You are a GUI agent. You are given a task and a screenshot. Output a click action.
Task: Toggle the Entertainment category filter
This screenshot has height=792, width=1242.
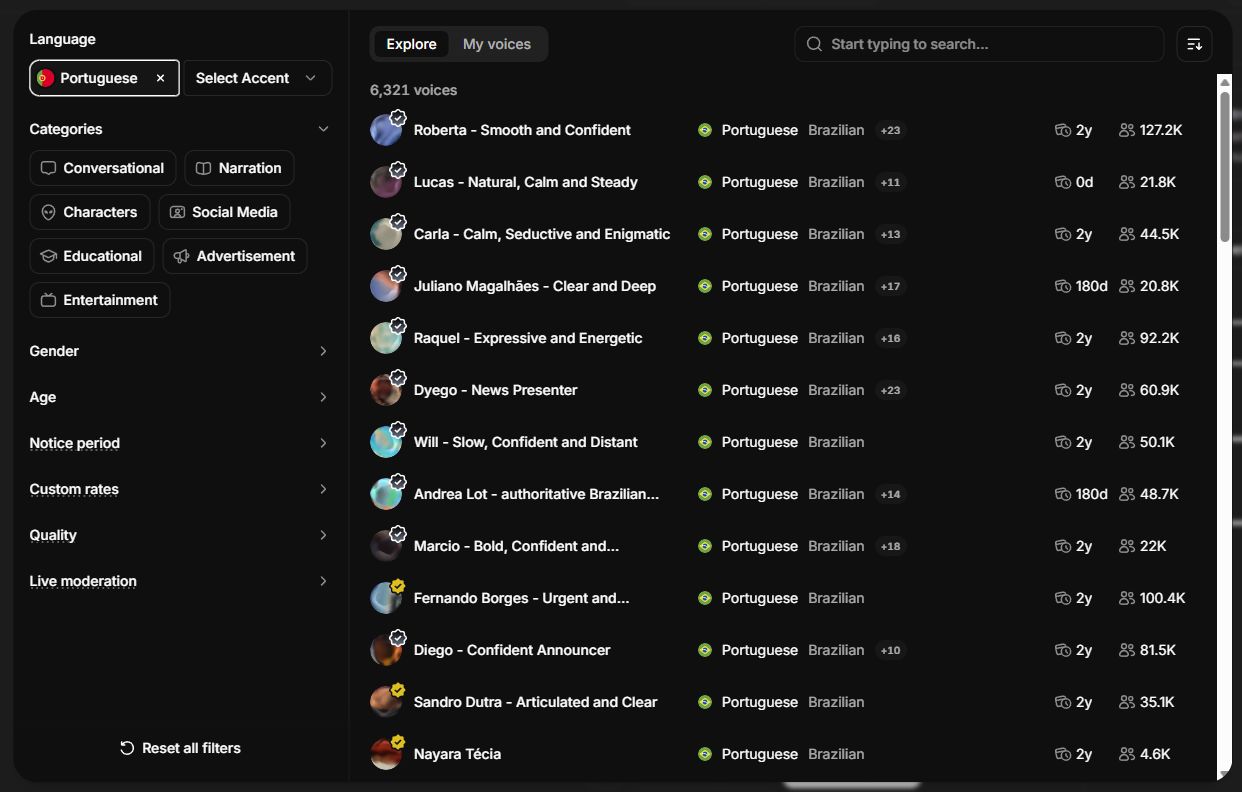click(100, 300)
